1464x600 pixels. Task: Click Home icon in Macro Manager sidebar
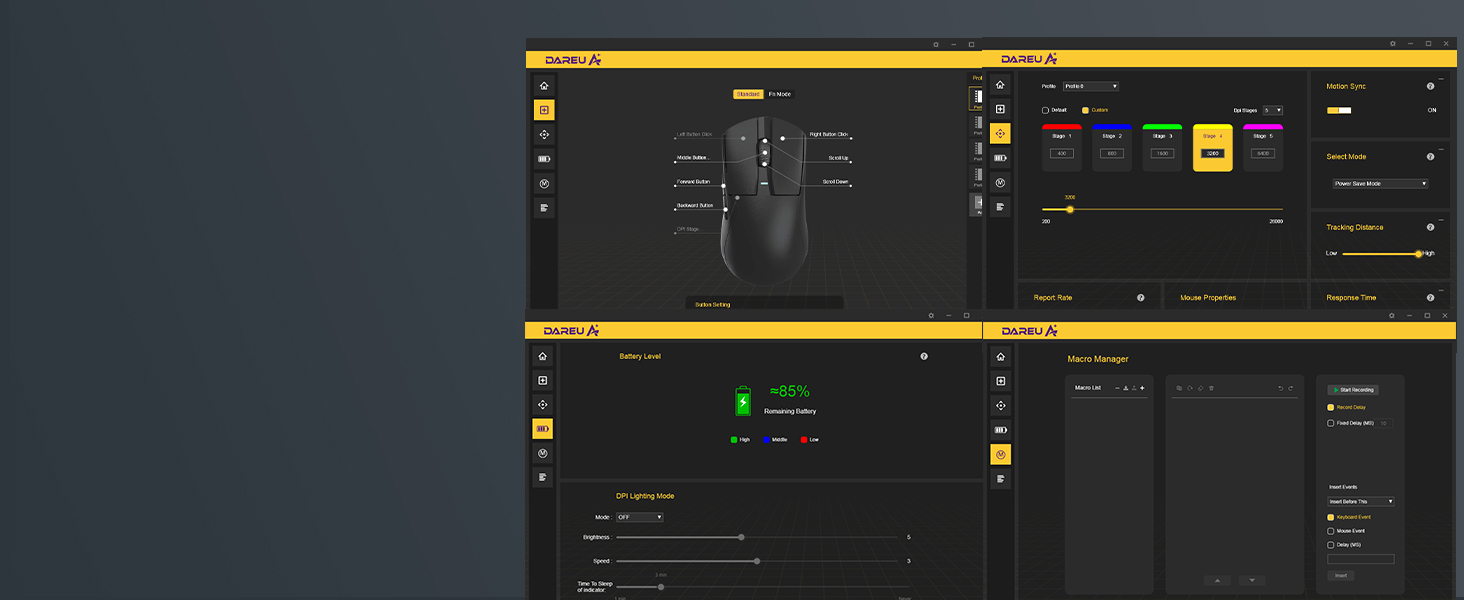click(1000, 357)
